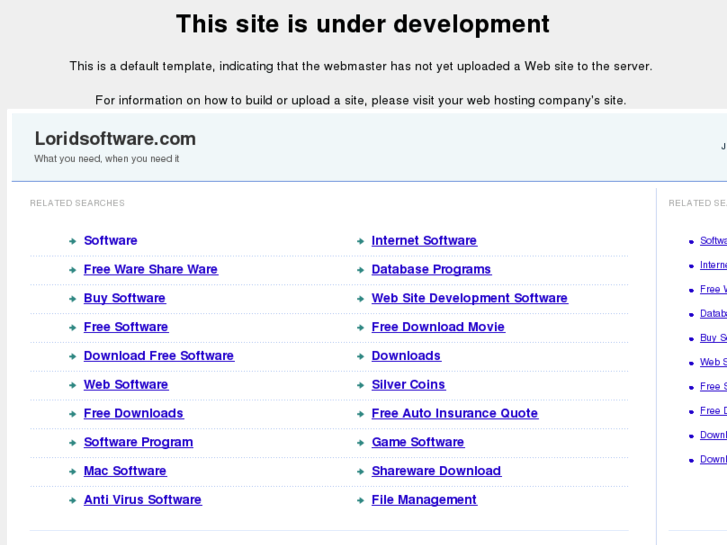The image size is (727, 545).
Task: Click the Loridsoftware.com site title
Action: pyautogui.click(x=115, y=139)
